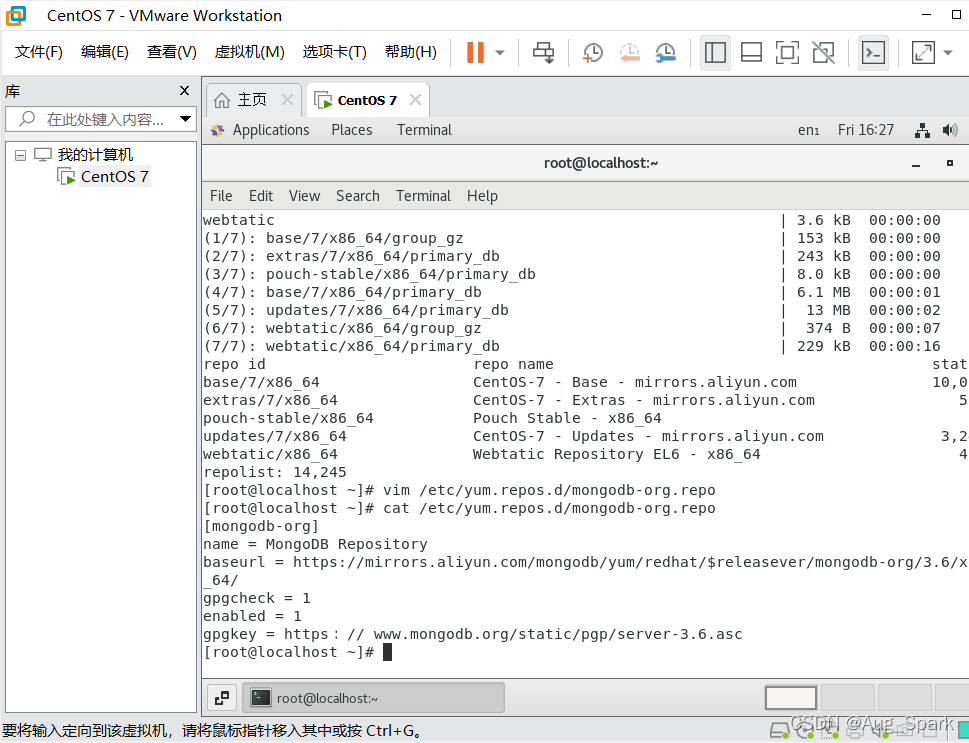Open the terminal View menu
This screenshot has width=969, height=743.
[304, 196]
